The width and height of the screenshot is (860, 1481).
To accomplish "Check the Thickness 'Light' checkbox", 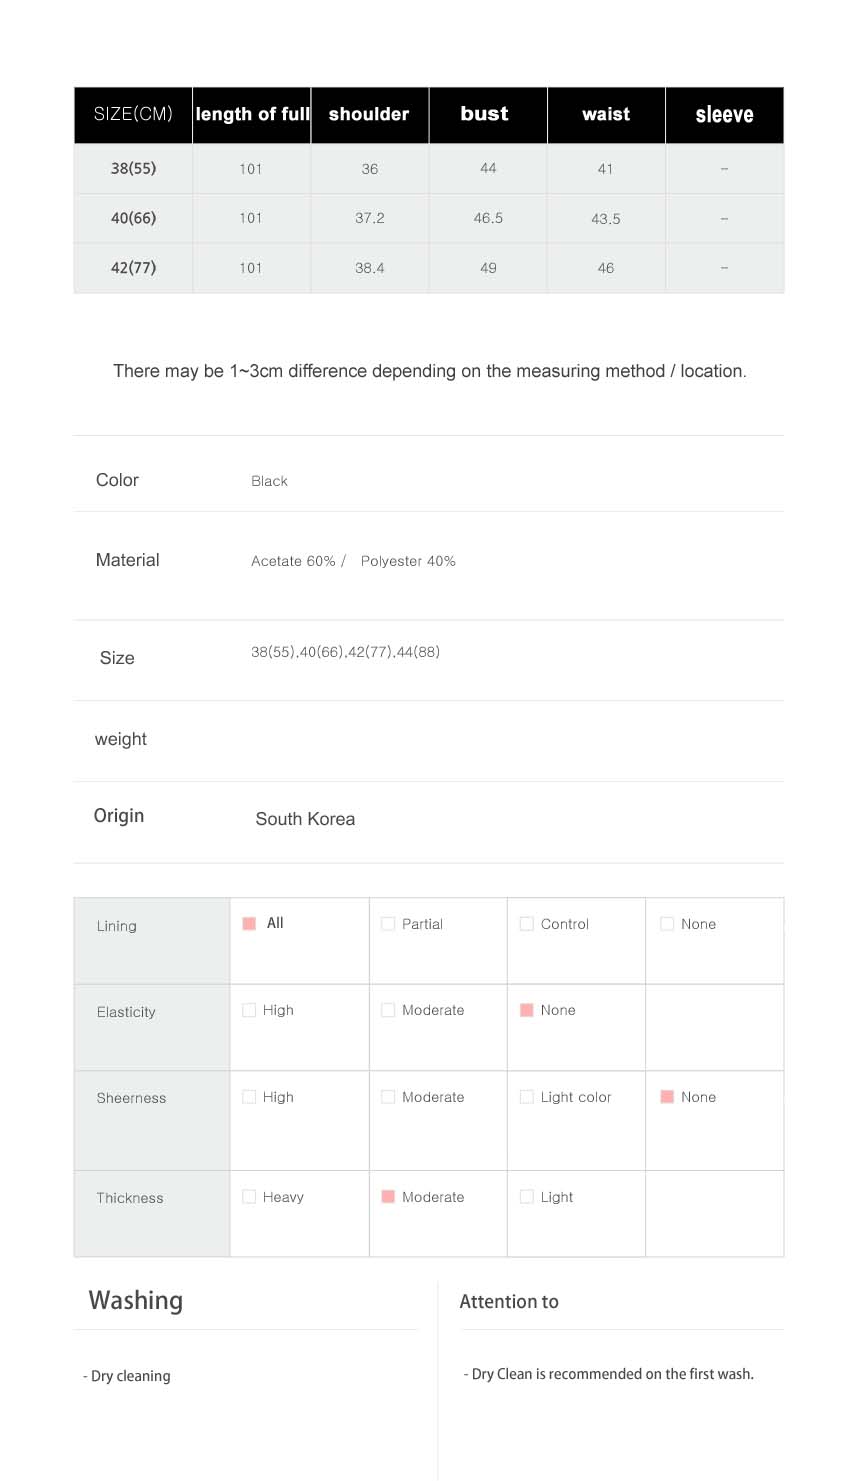I will pos(527,1197).
